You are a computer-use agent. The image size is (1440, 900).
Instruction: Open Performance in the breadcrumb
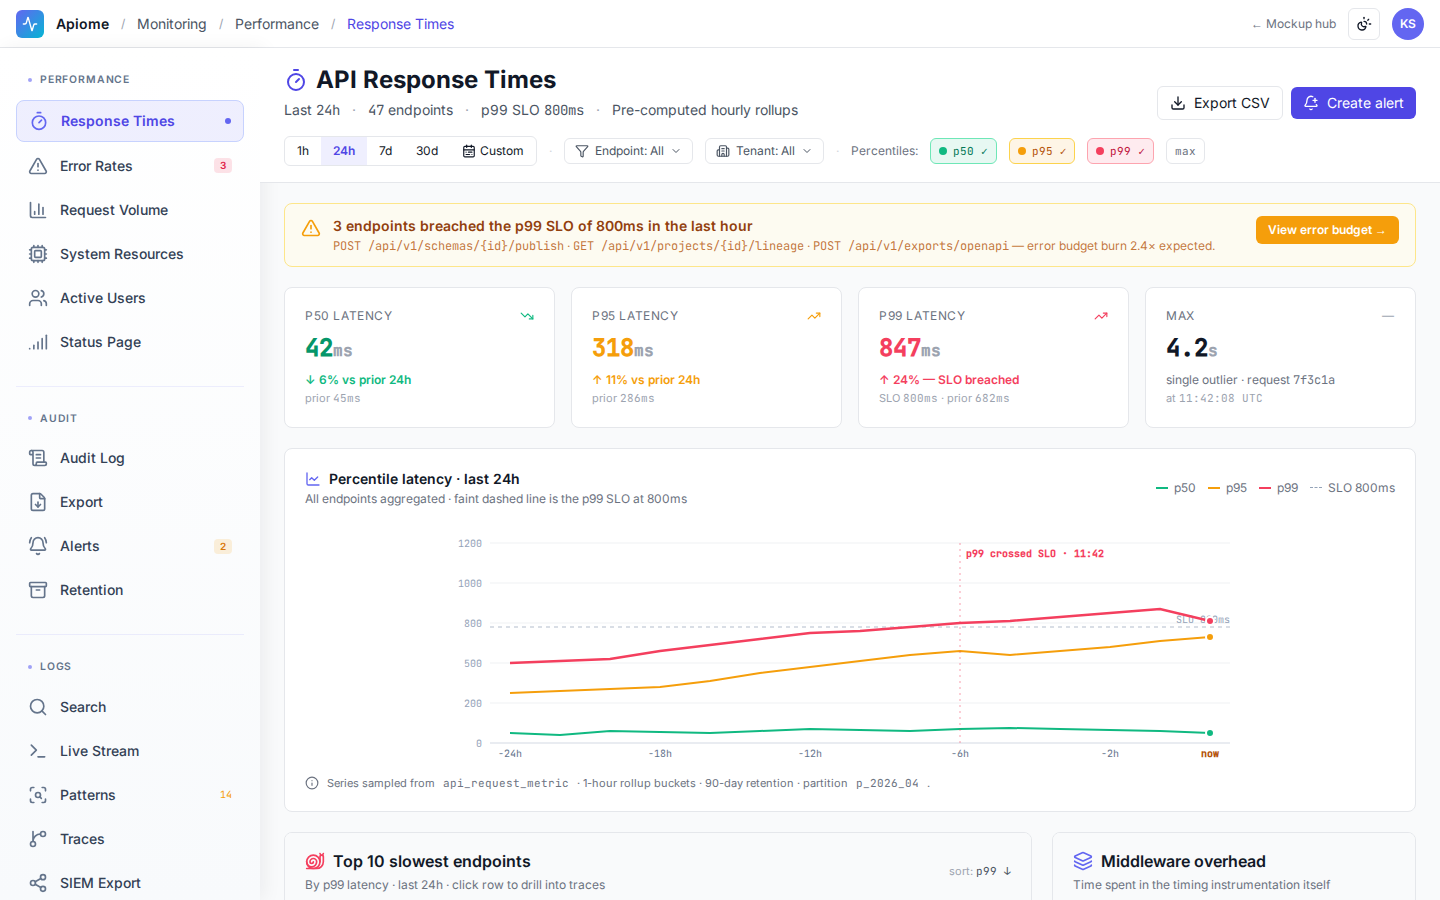point(277,24)
